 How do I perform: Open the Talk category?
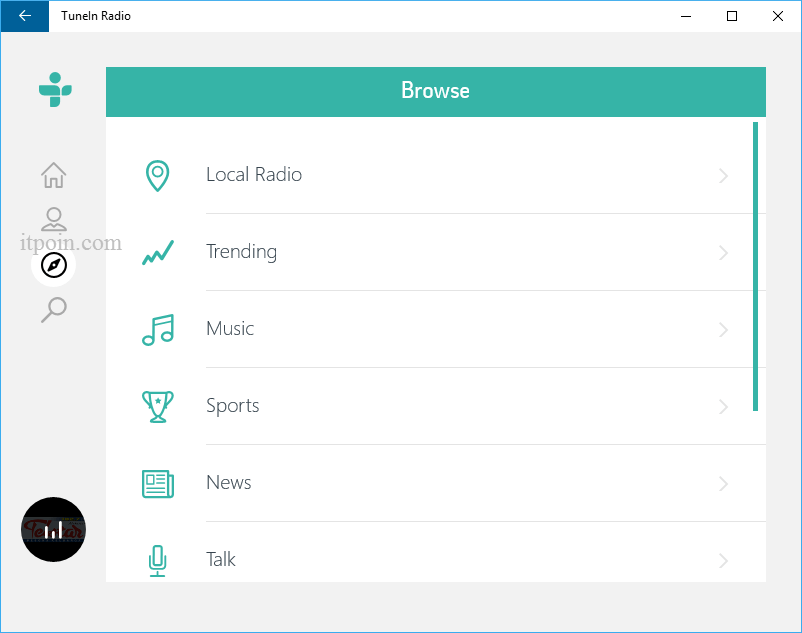tap(436, 552)
